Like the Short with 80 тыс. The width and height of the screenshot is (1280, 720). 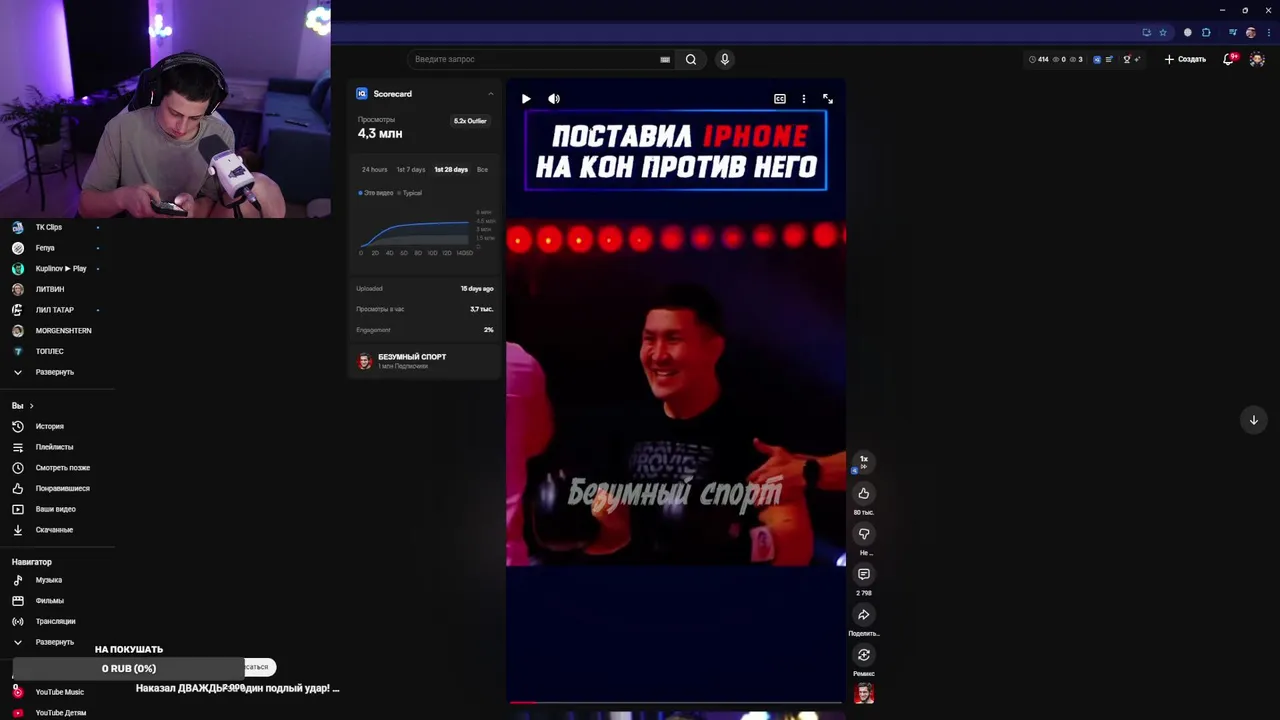tap(864, 493)
